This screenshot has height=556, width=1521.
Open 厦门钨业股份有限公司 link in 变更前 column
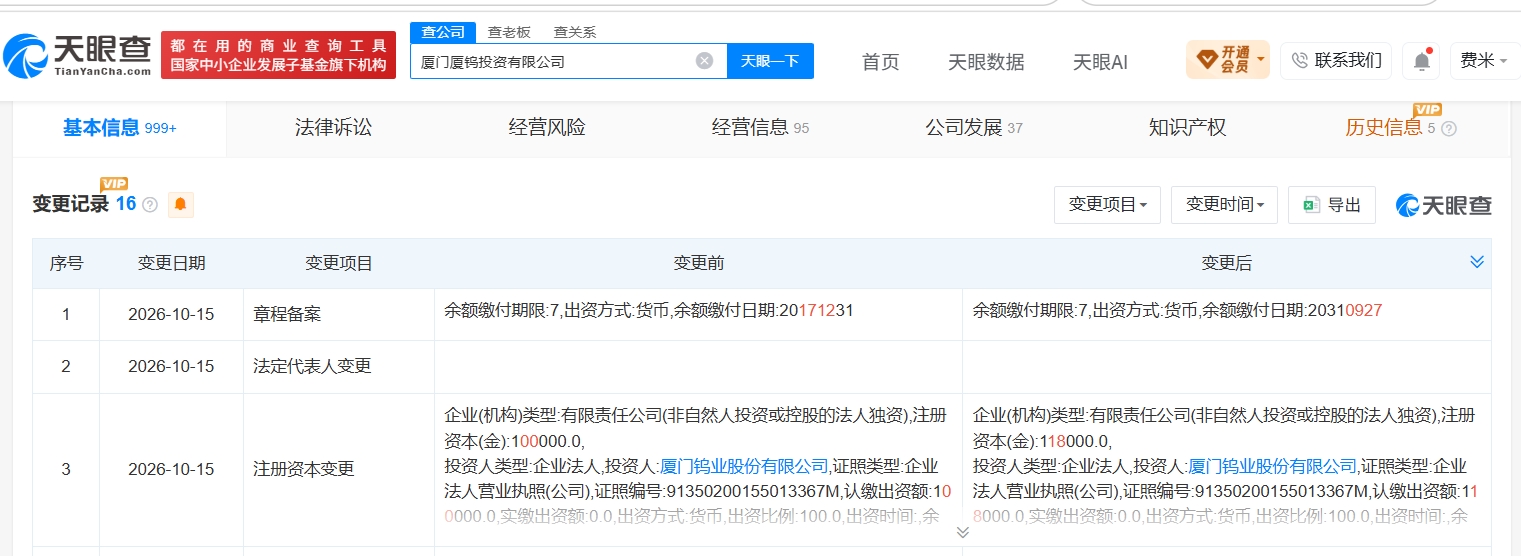point(745,466)
